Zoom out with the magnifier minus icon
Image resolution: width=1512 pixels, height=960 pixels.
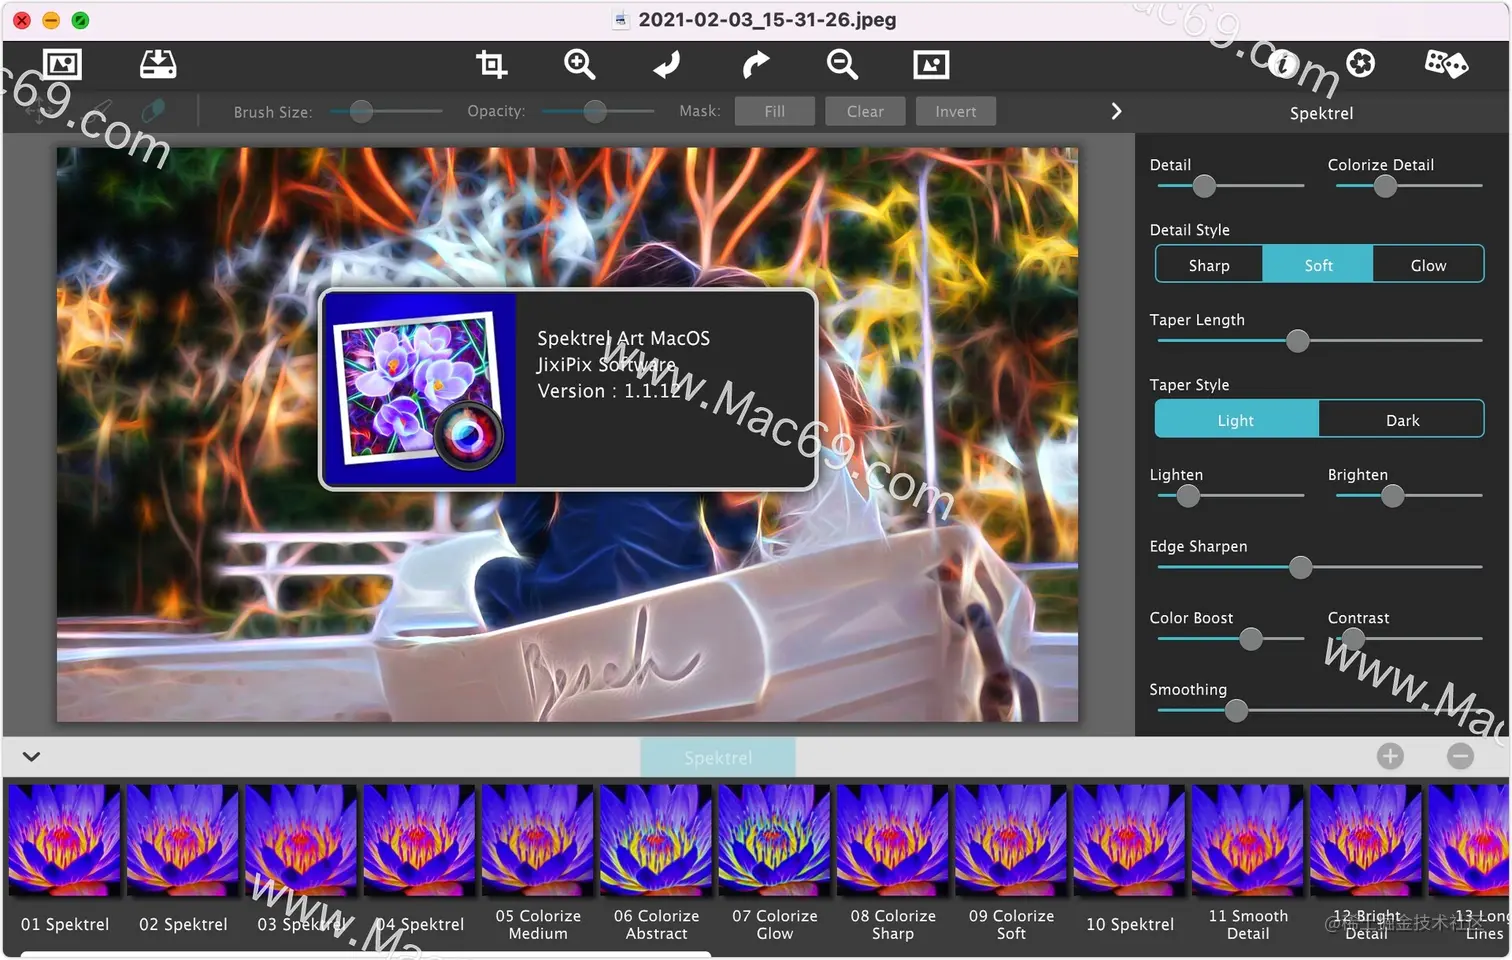842,65
